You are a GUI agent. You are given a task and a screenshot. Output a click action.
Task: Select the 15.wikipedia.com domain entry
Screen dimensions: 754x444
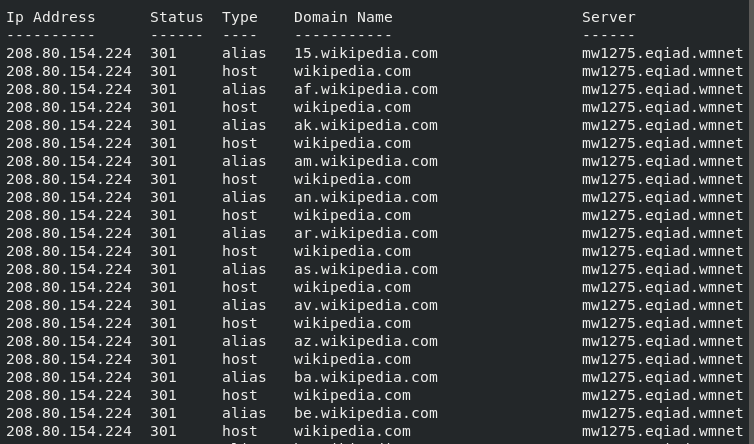[365, 53]
